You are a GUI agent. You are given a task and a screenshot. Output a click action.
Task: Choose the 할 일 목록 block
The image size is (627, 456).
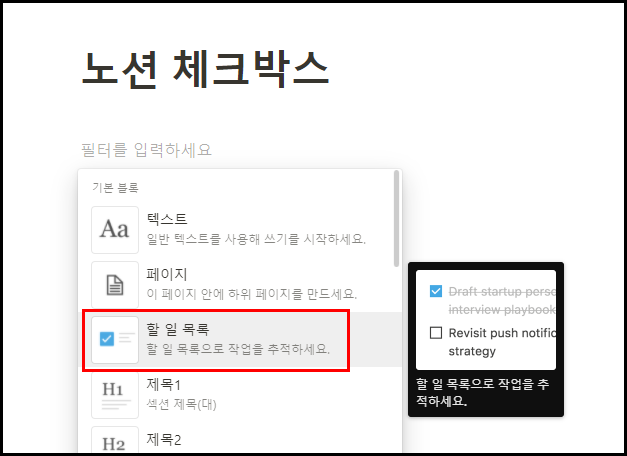[x=240, y=340]
